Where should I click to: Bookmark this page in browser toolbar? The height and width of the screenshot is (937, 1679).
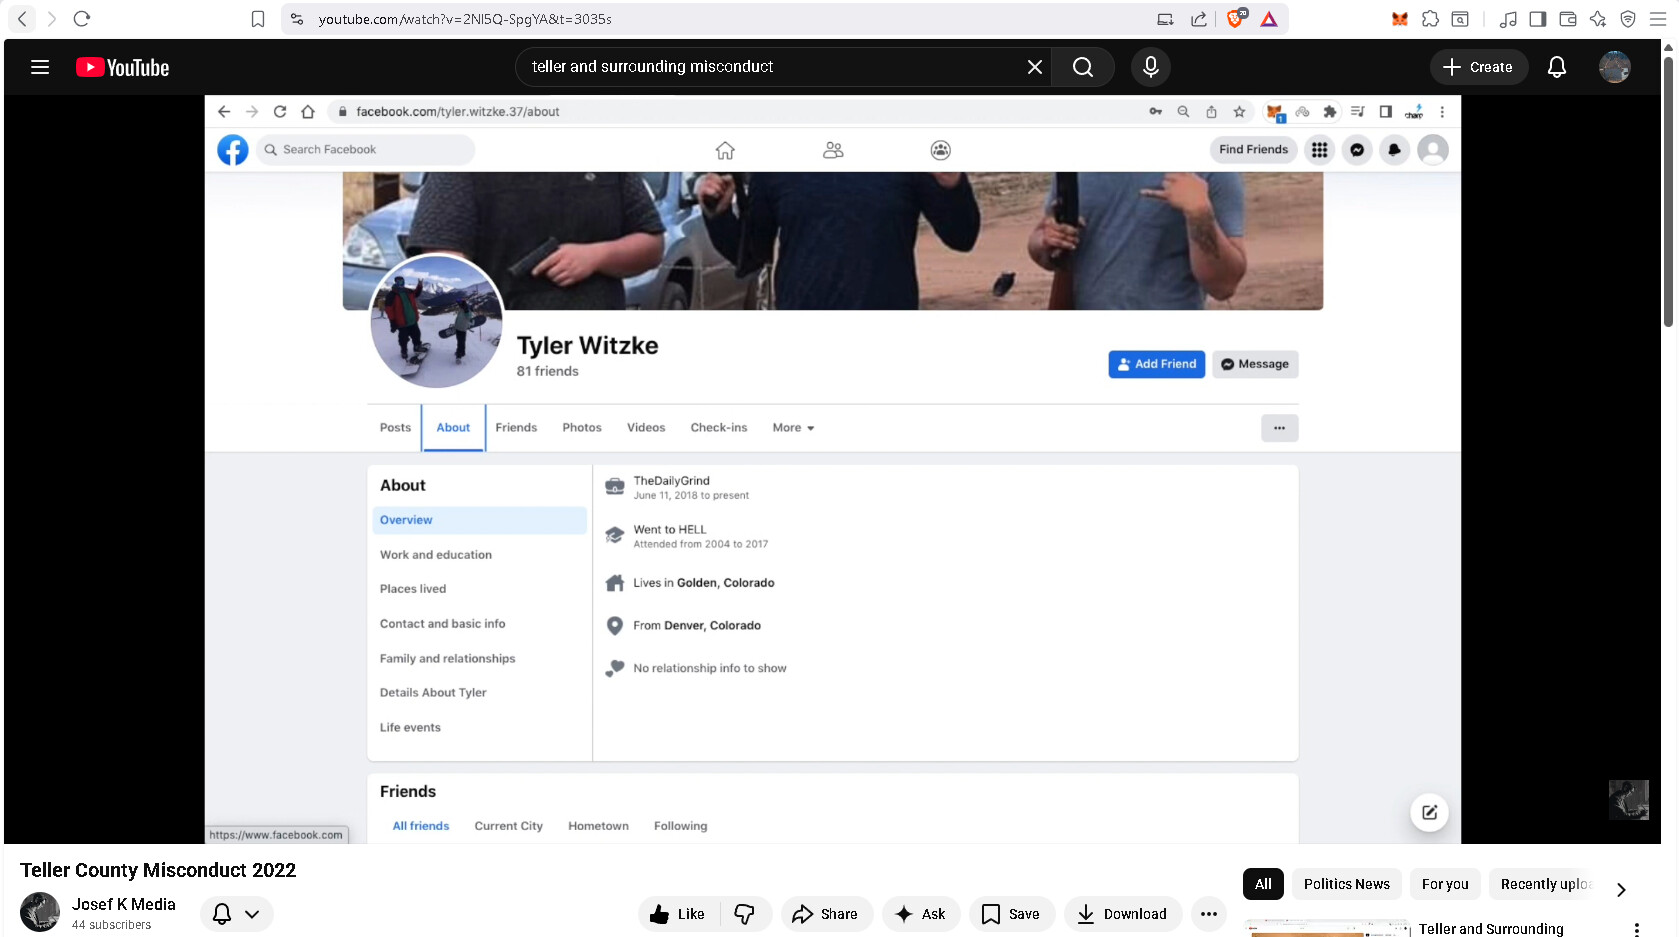257,19
